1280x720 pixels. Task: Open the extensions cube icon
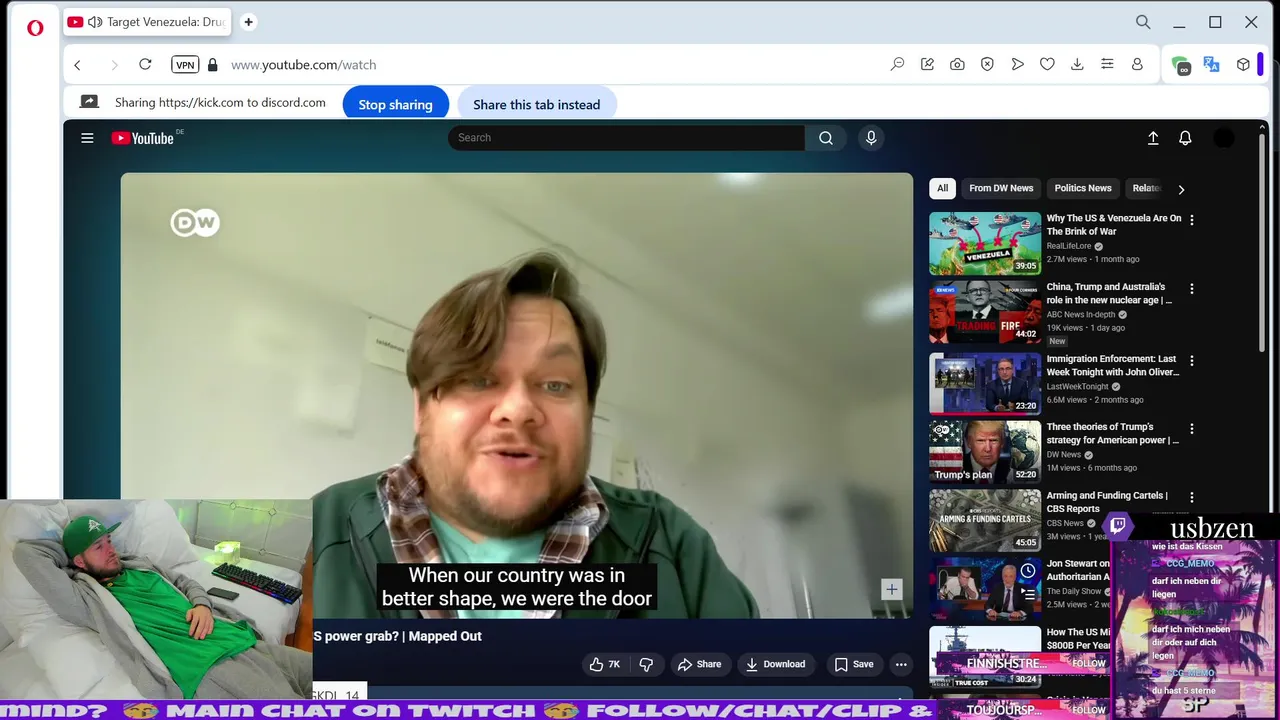click(x=1243, y=64)
